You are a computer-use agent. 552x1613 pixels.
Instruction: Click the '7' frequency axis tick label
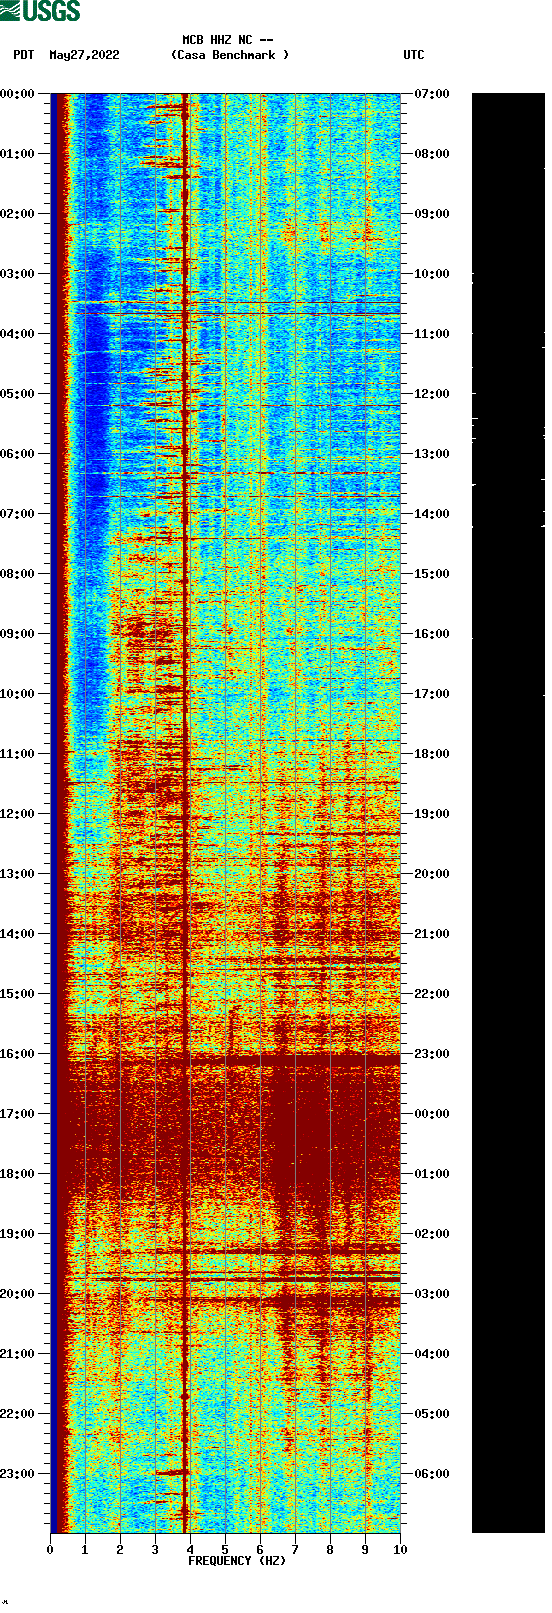coord(295,1550)
